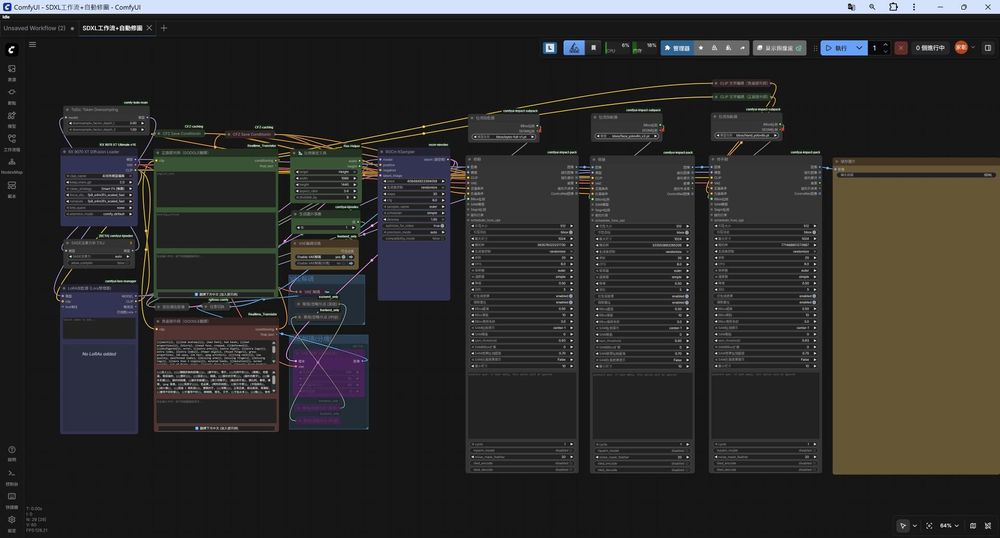
Task: Cancel current run with red X button
Action: (901, 48)
